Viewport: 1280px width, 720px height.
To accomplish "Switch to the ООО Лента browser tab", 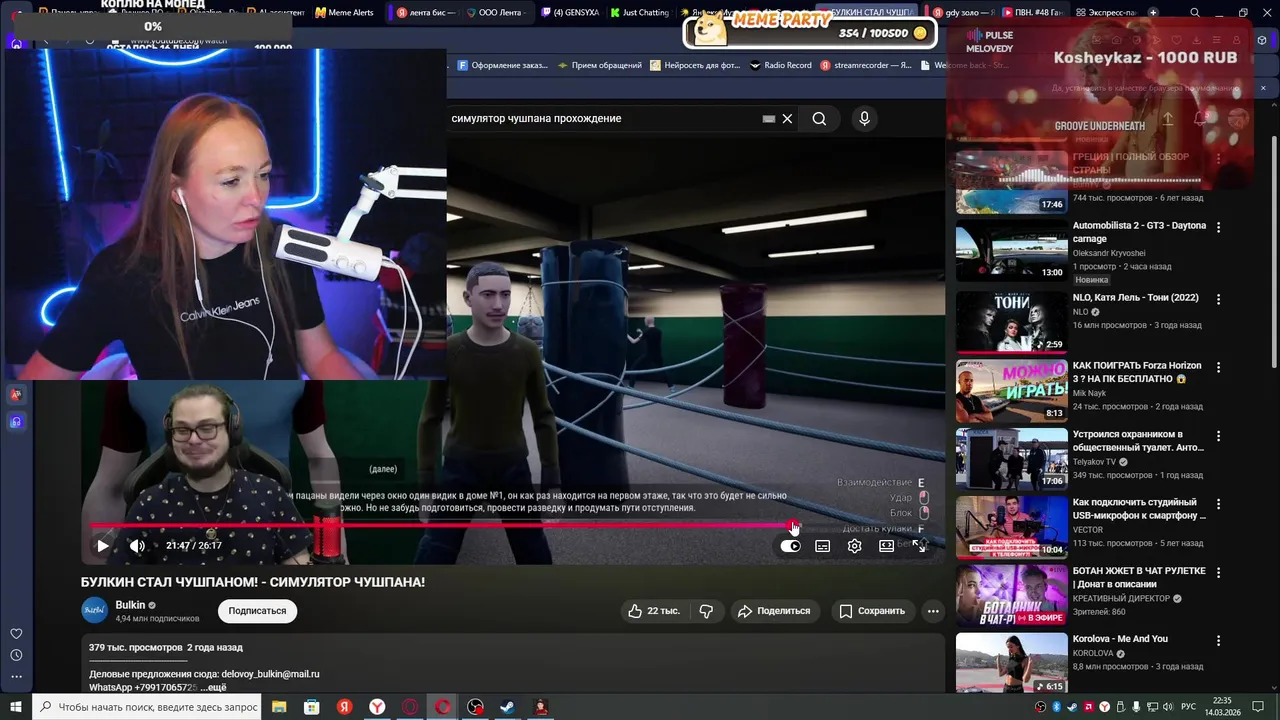I will (492, 13).
